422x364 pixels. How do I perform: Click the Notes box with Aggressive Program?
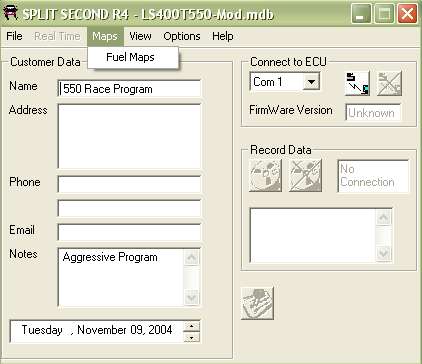pyautogui.click(x=121, y=277)
